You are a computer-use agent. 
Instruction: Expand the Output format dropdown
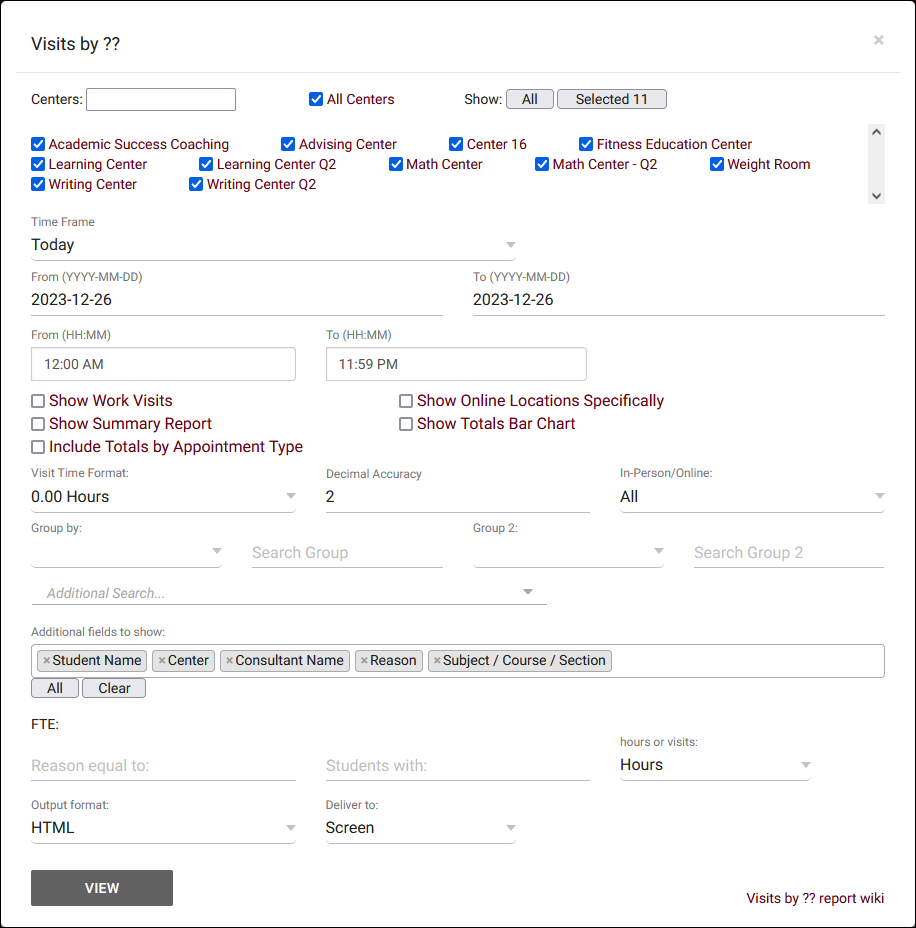point(163,828)
